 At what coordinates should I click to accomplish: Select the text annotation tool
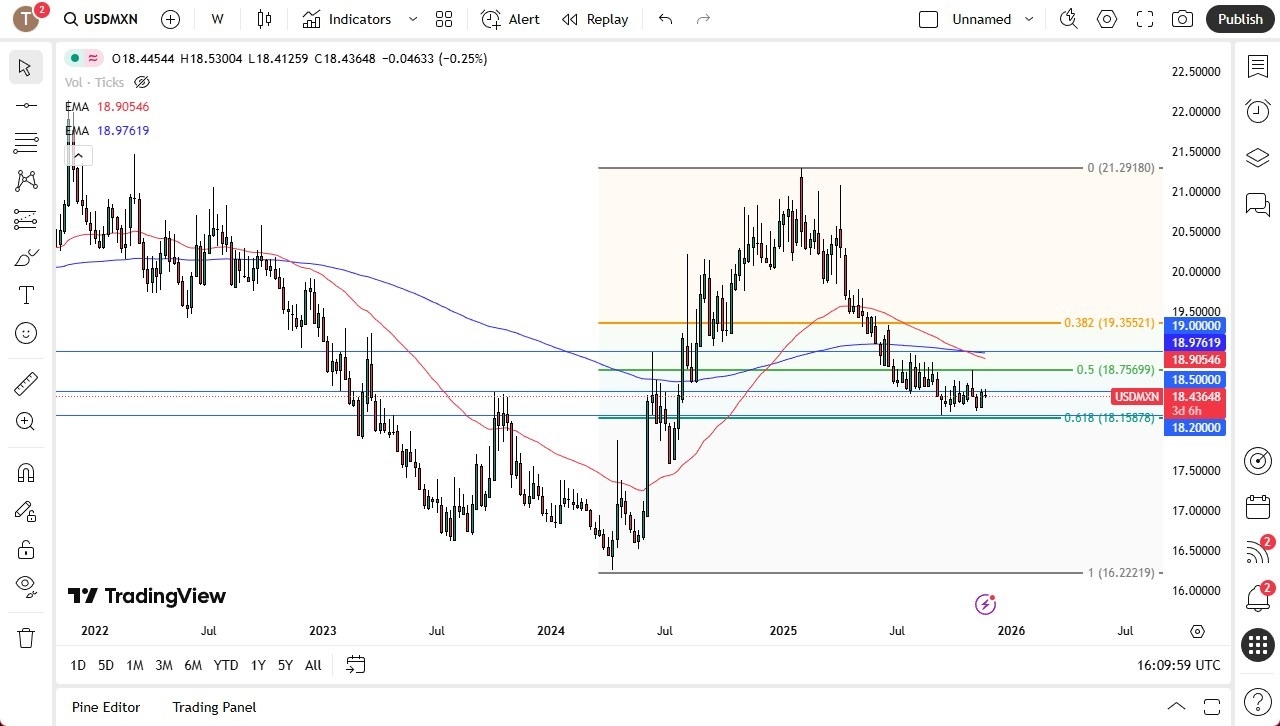[x=26, y=294]
